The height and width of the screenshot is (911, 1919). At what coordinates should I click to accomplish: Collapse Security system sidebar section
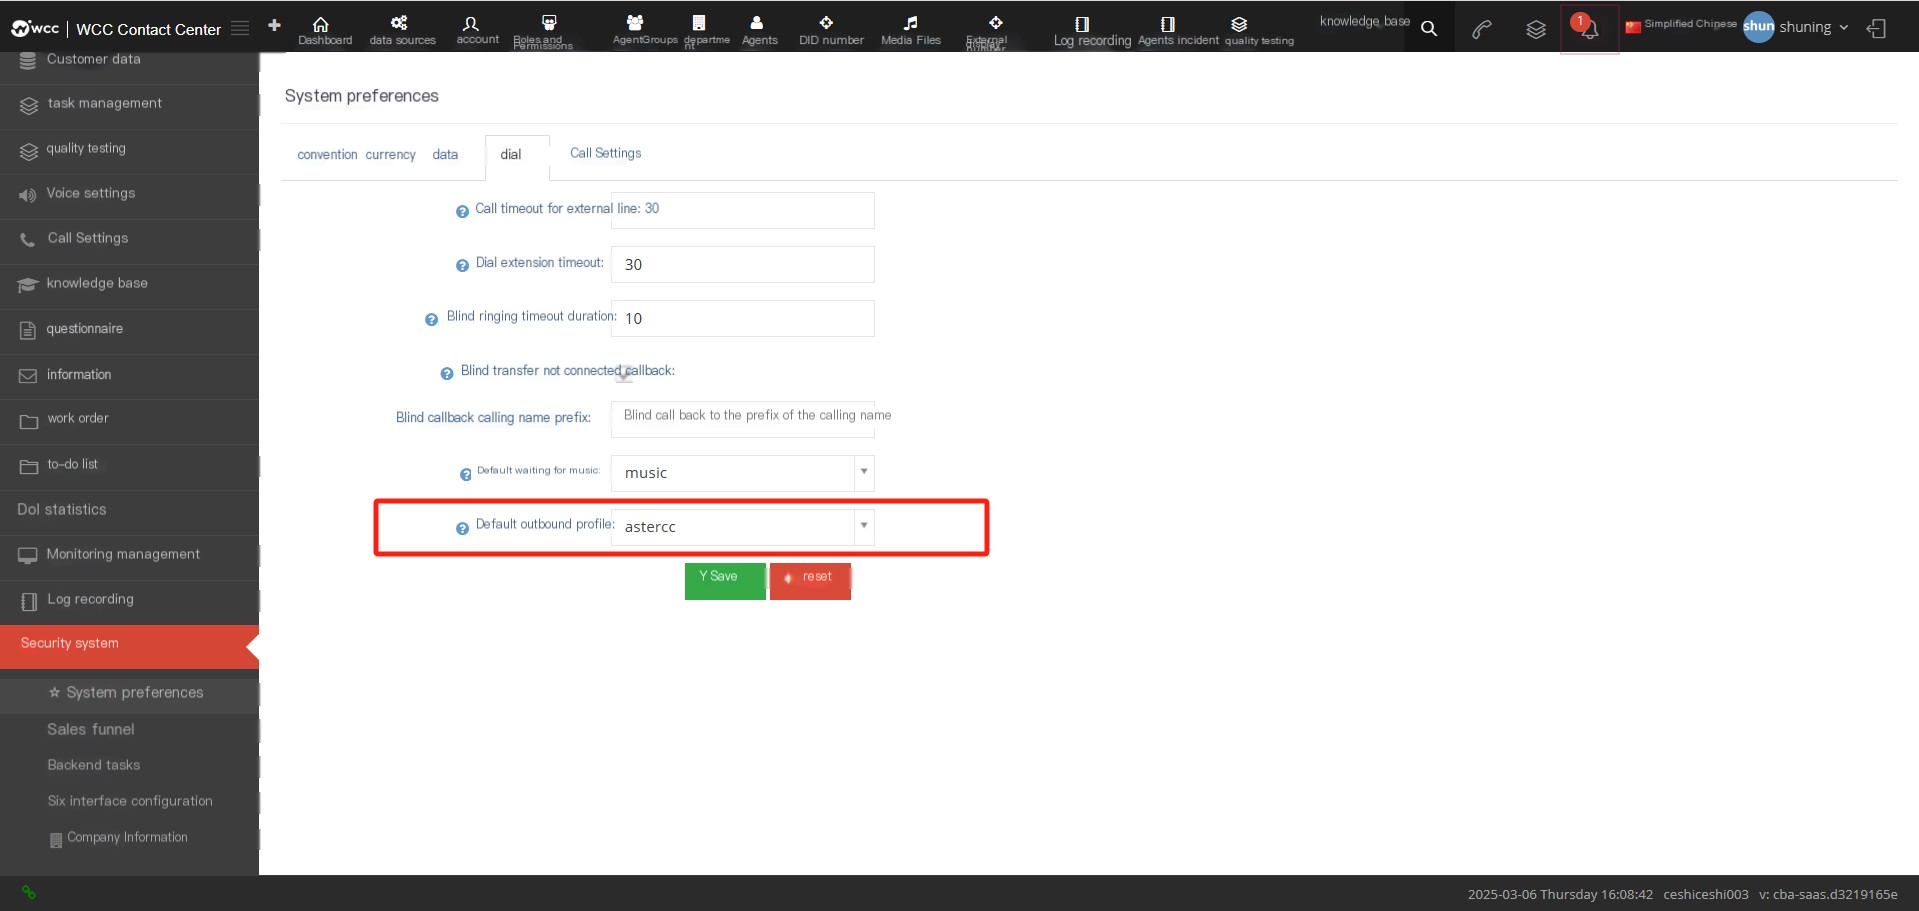point(130,645)
